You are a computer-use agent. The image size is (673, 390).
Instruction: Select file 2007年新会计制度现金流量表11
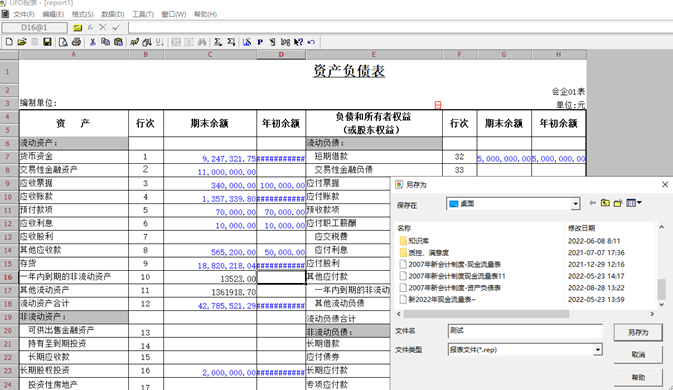point(452,276)
